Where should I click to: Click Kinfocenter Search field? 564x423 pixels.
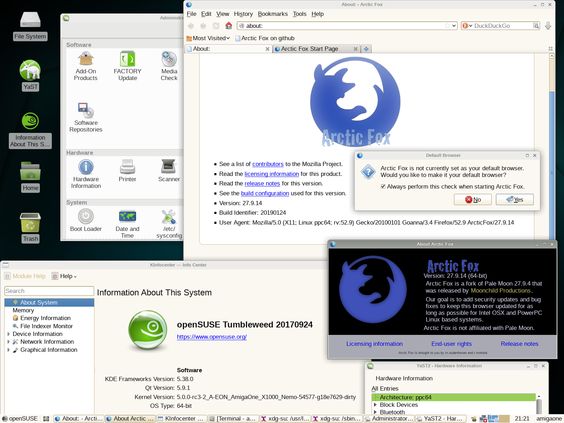pos(49,291)
